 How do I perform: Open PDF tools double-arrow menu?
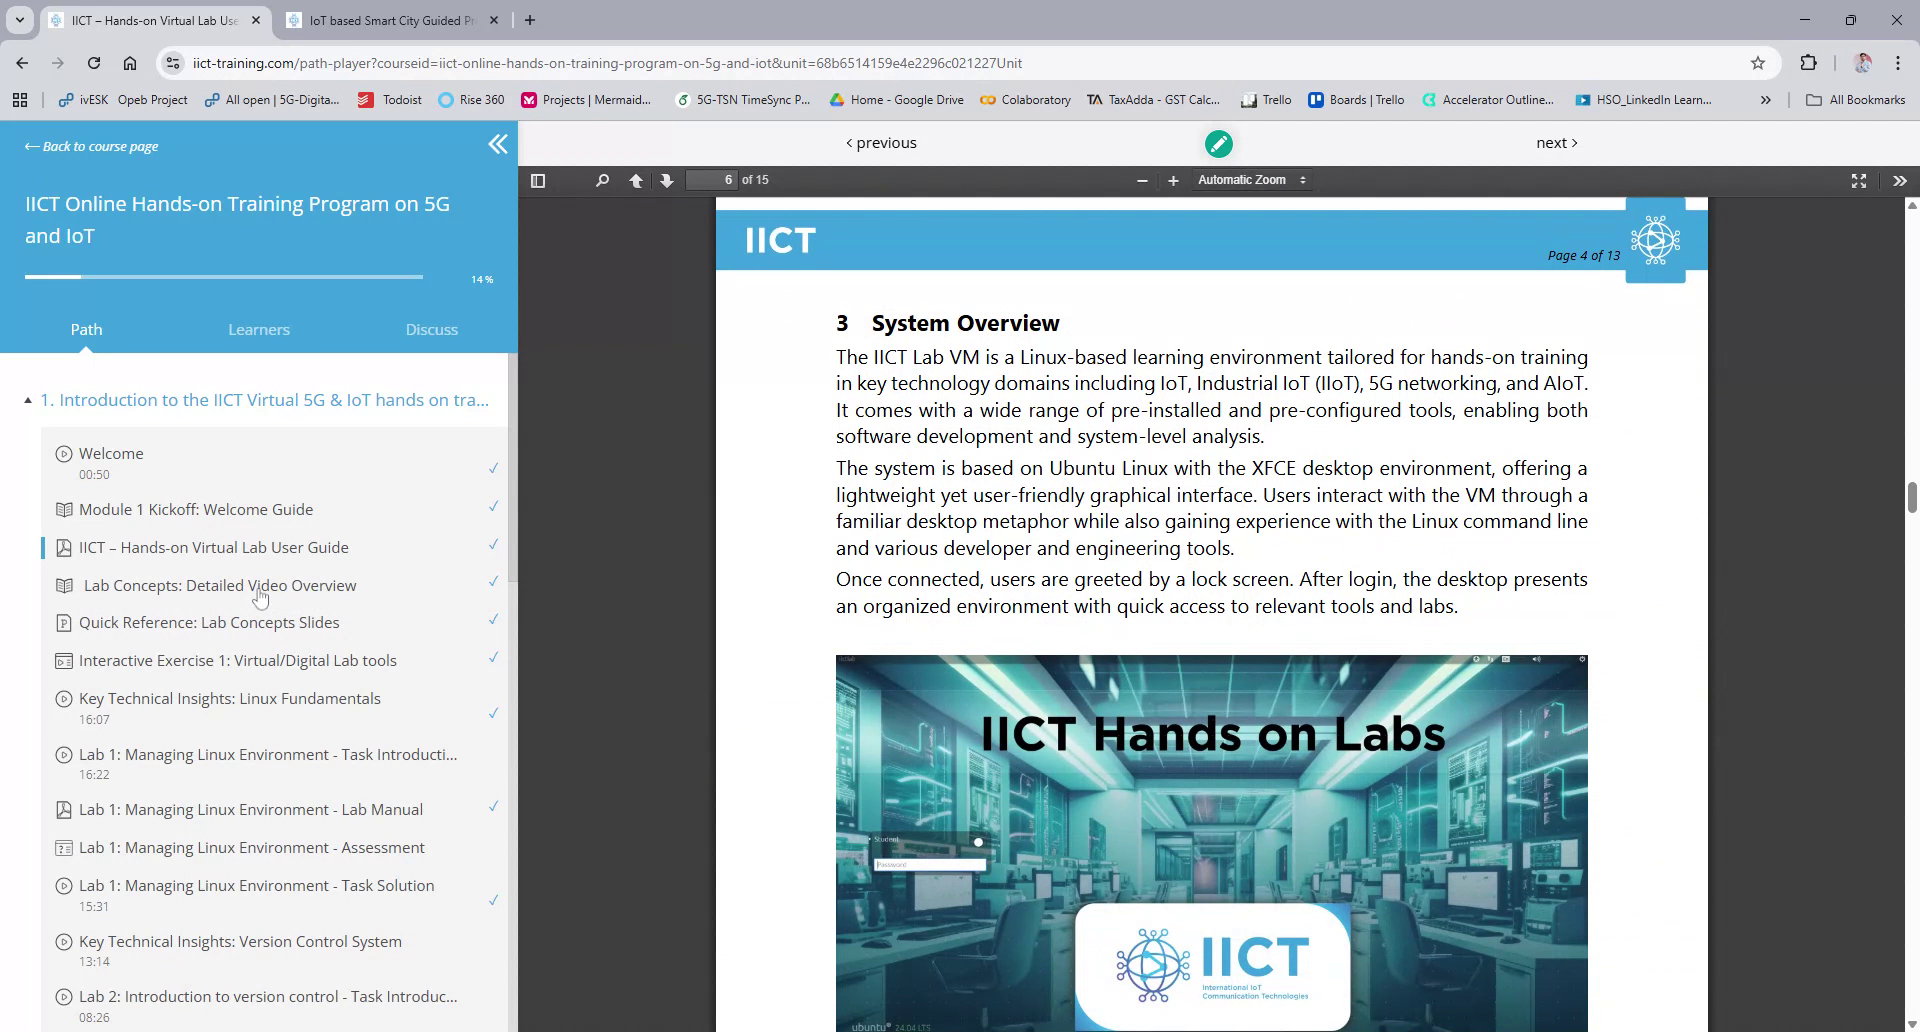(1899, 181)
